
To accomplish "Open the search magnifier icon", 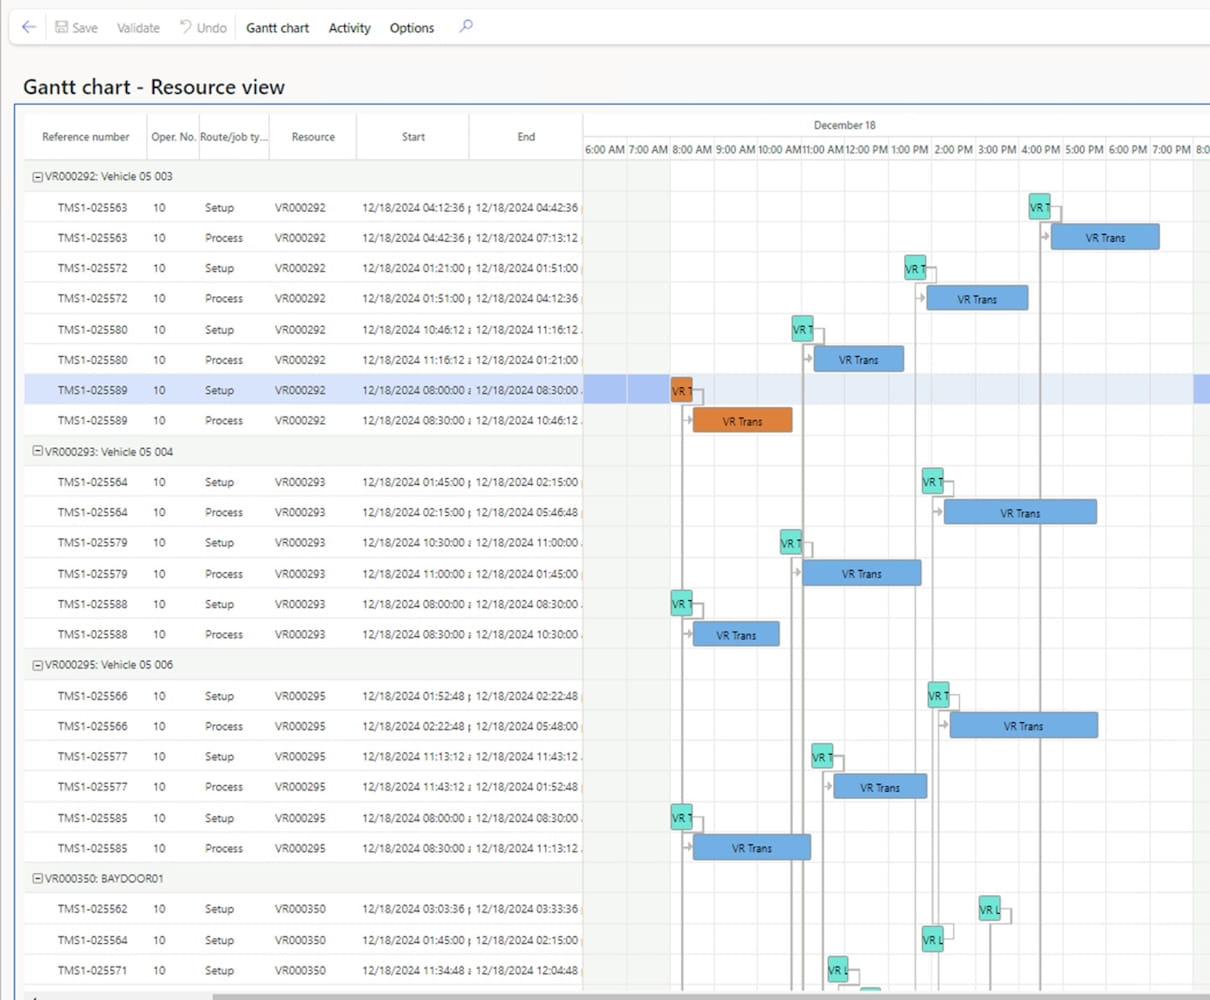I will 466,27.
